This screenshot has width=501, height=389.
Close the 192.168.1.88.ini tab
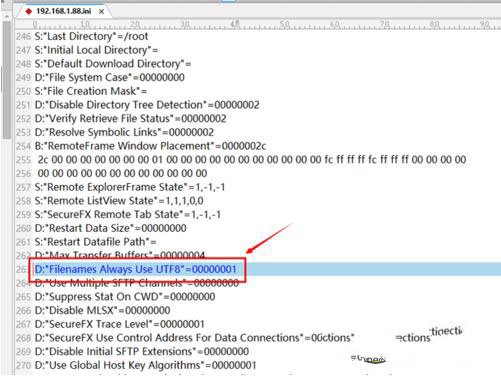101,12
